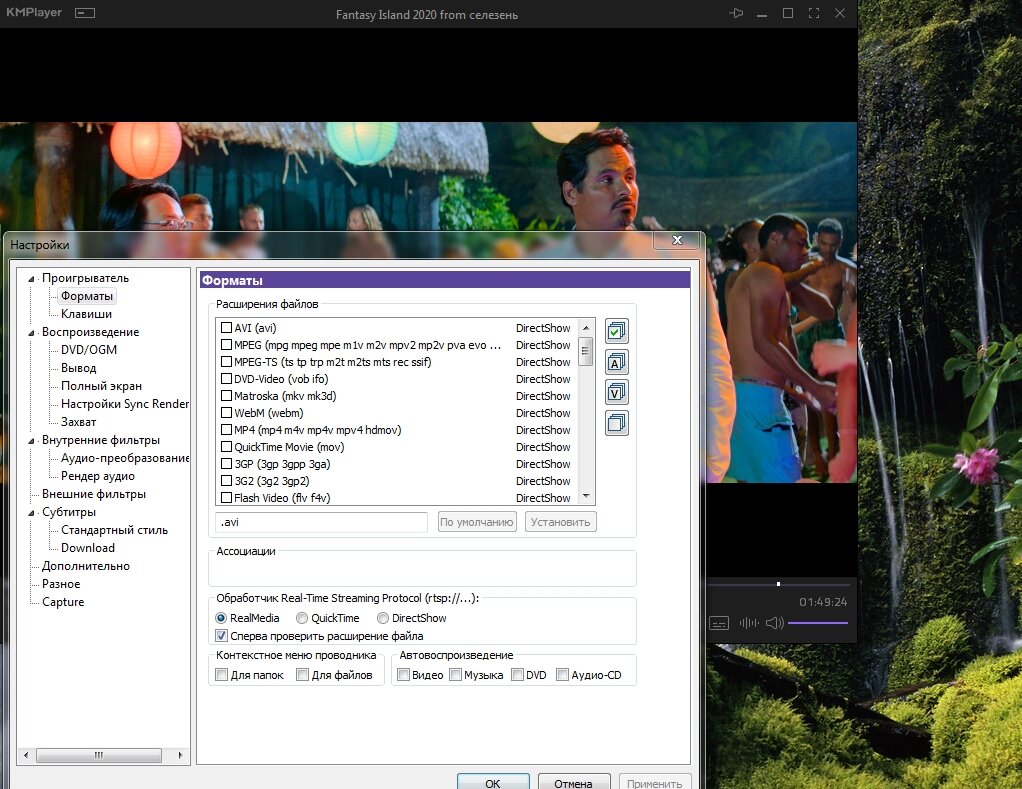
Task: Enable autoplay for DVD
Action: tap(518, 675)
